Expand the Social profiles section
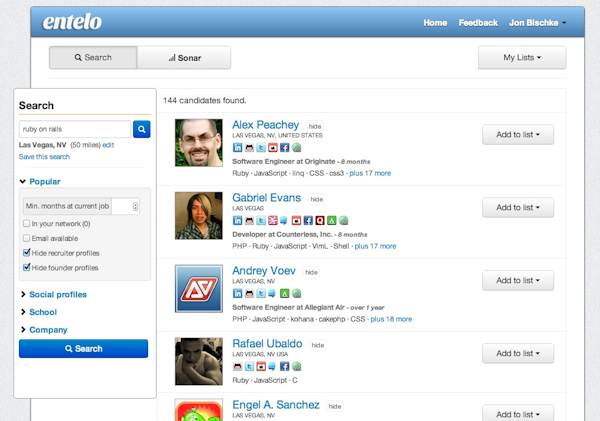Viewport: 600px width, 421px height. pos(54,294)
